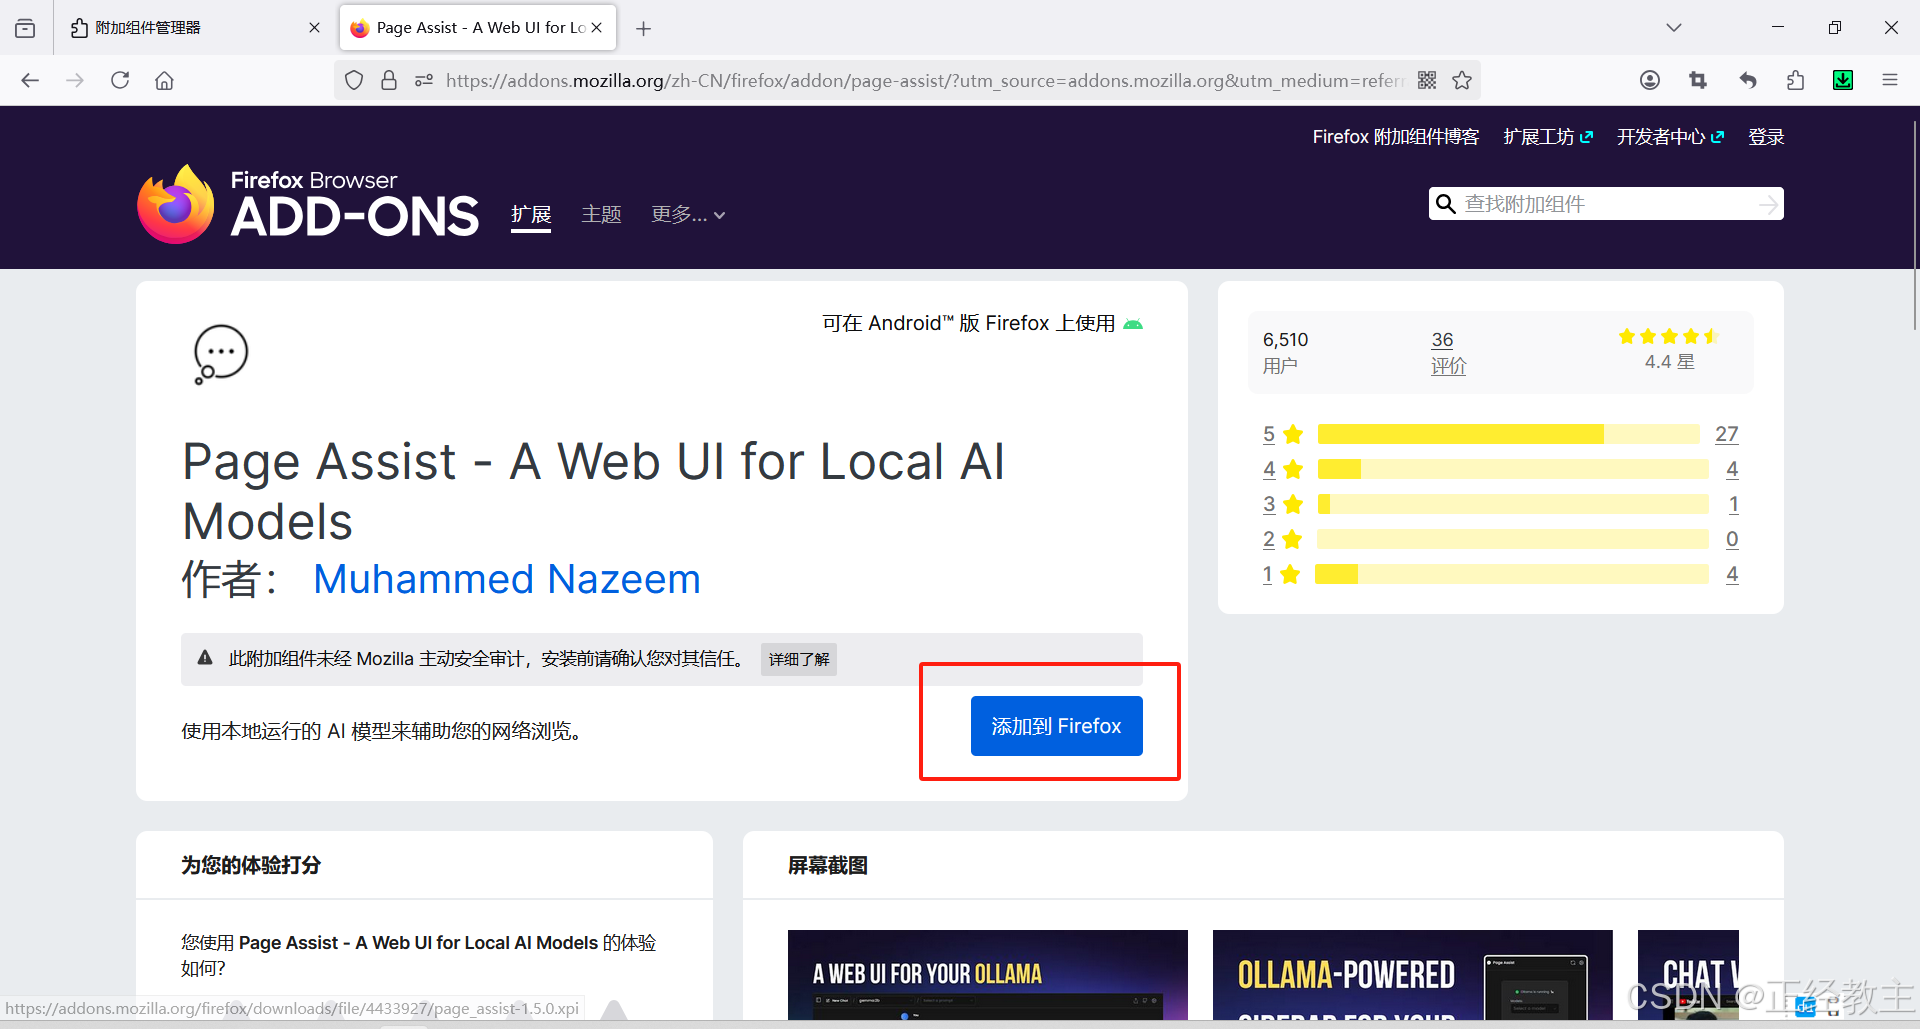Click the Firefox Add-ons logo
The image size is (1920, 1029).
pos(308,205)
